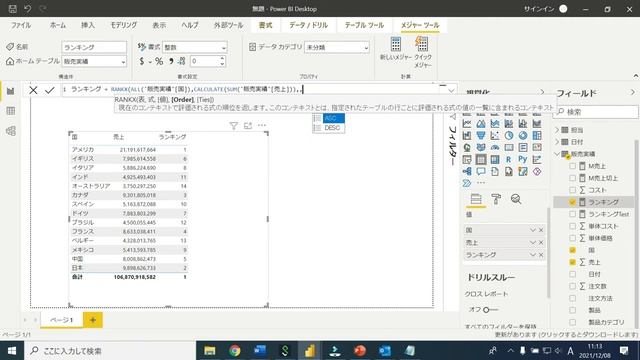Cancel formula with the X icon

[33, 90]
